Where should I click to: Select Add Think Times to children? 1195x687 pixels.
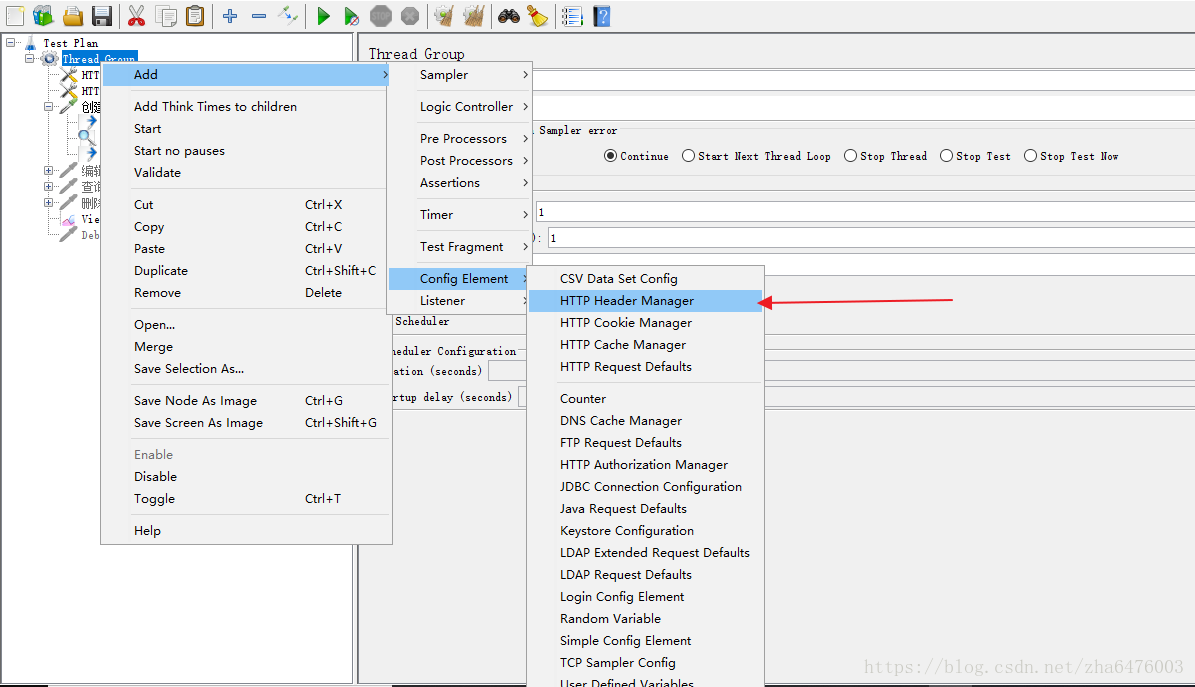coord(245,107)
